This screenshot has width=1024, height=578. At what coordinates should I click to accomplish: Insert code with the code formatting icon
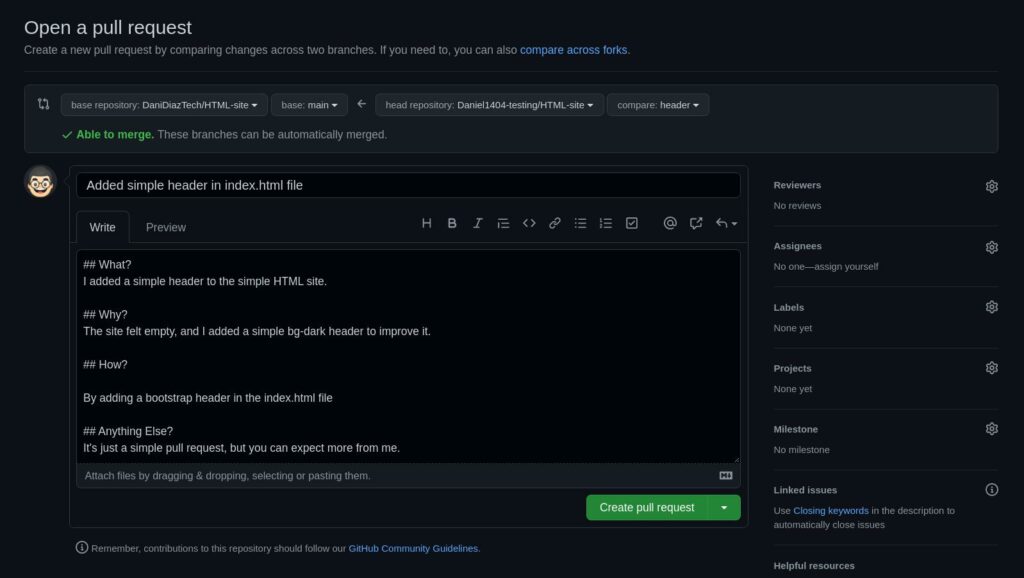tap(529, 223)
